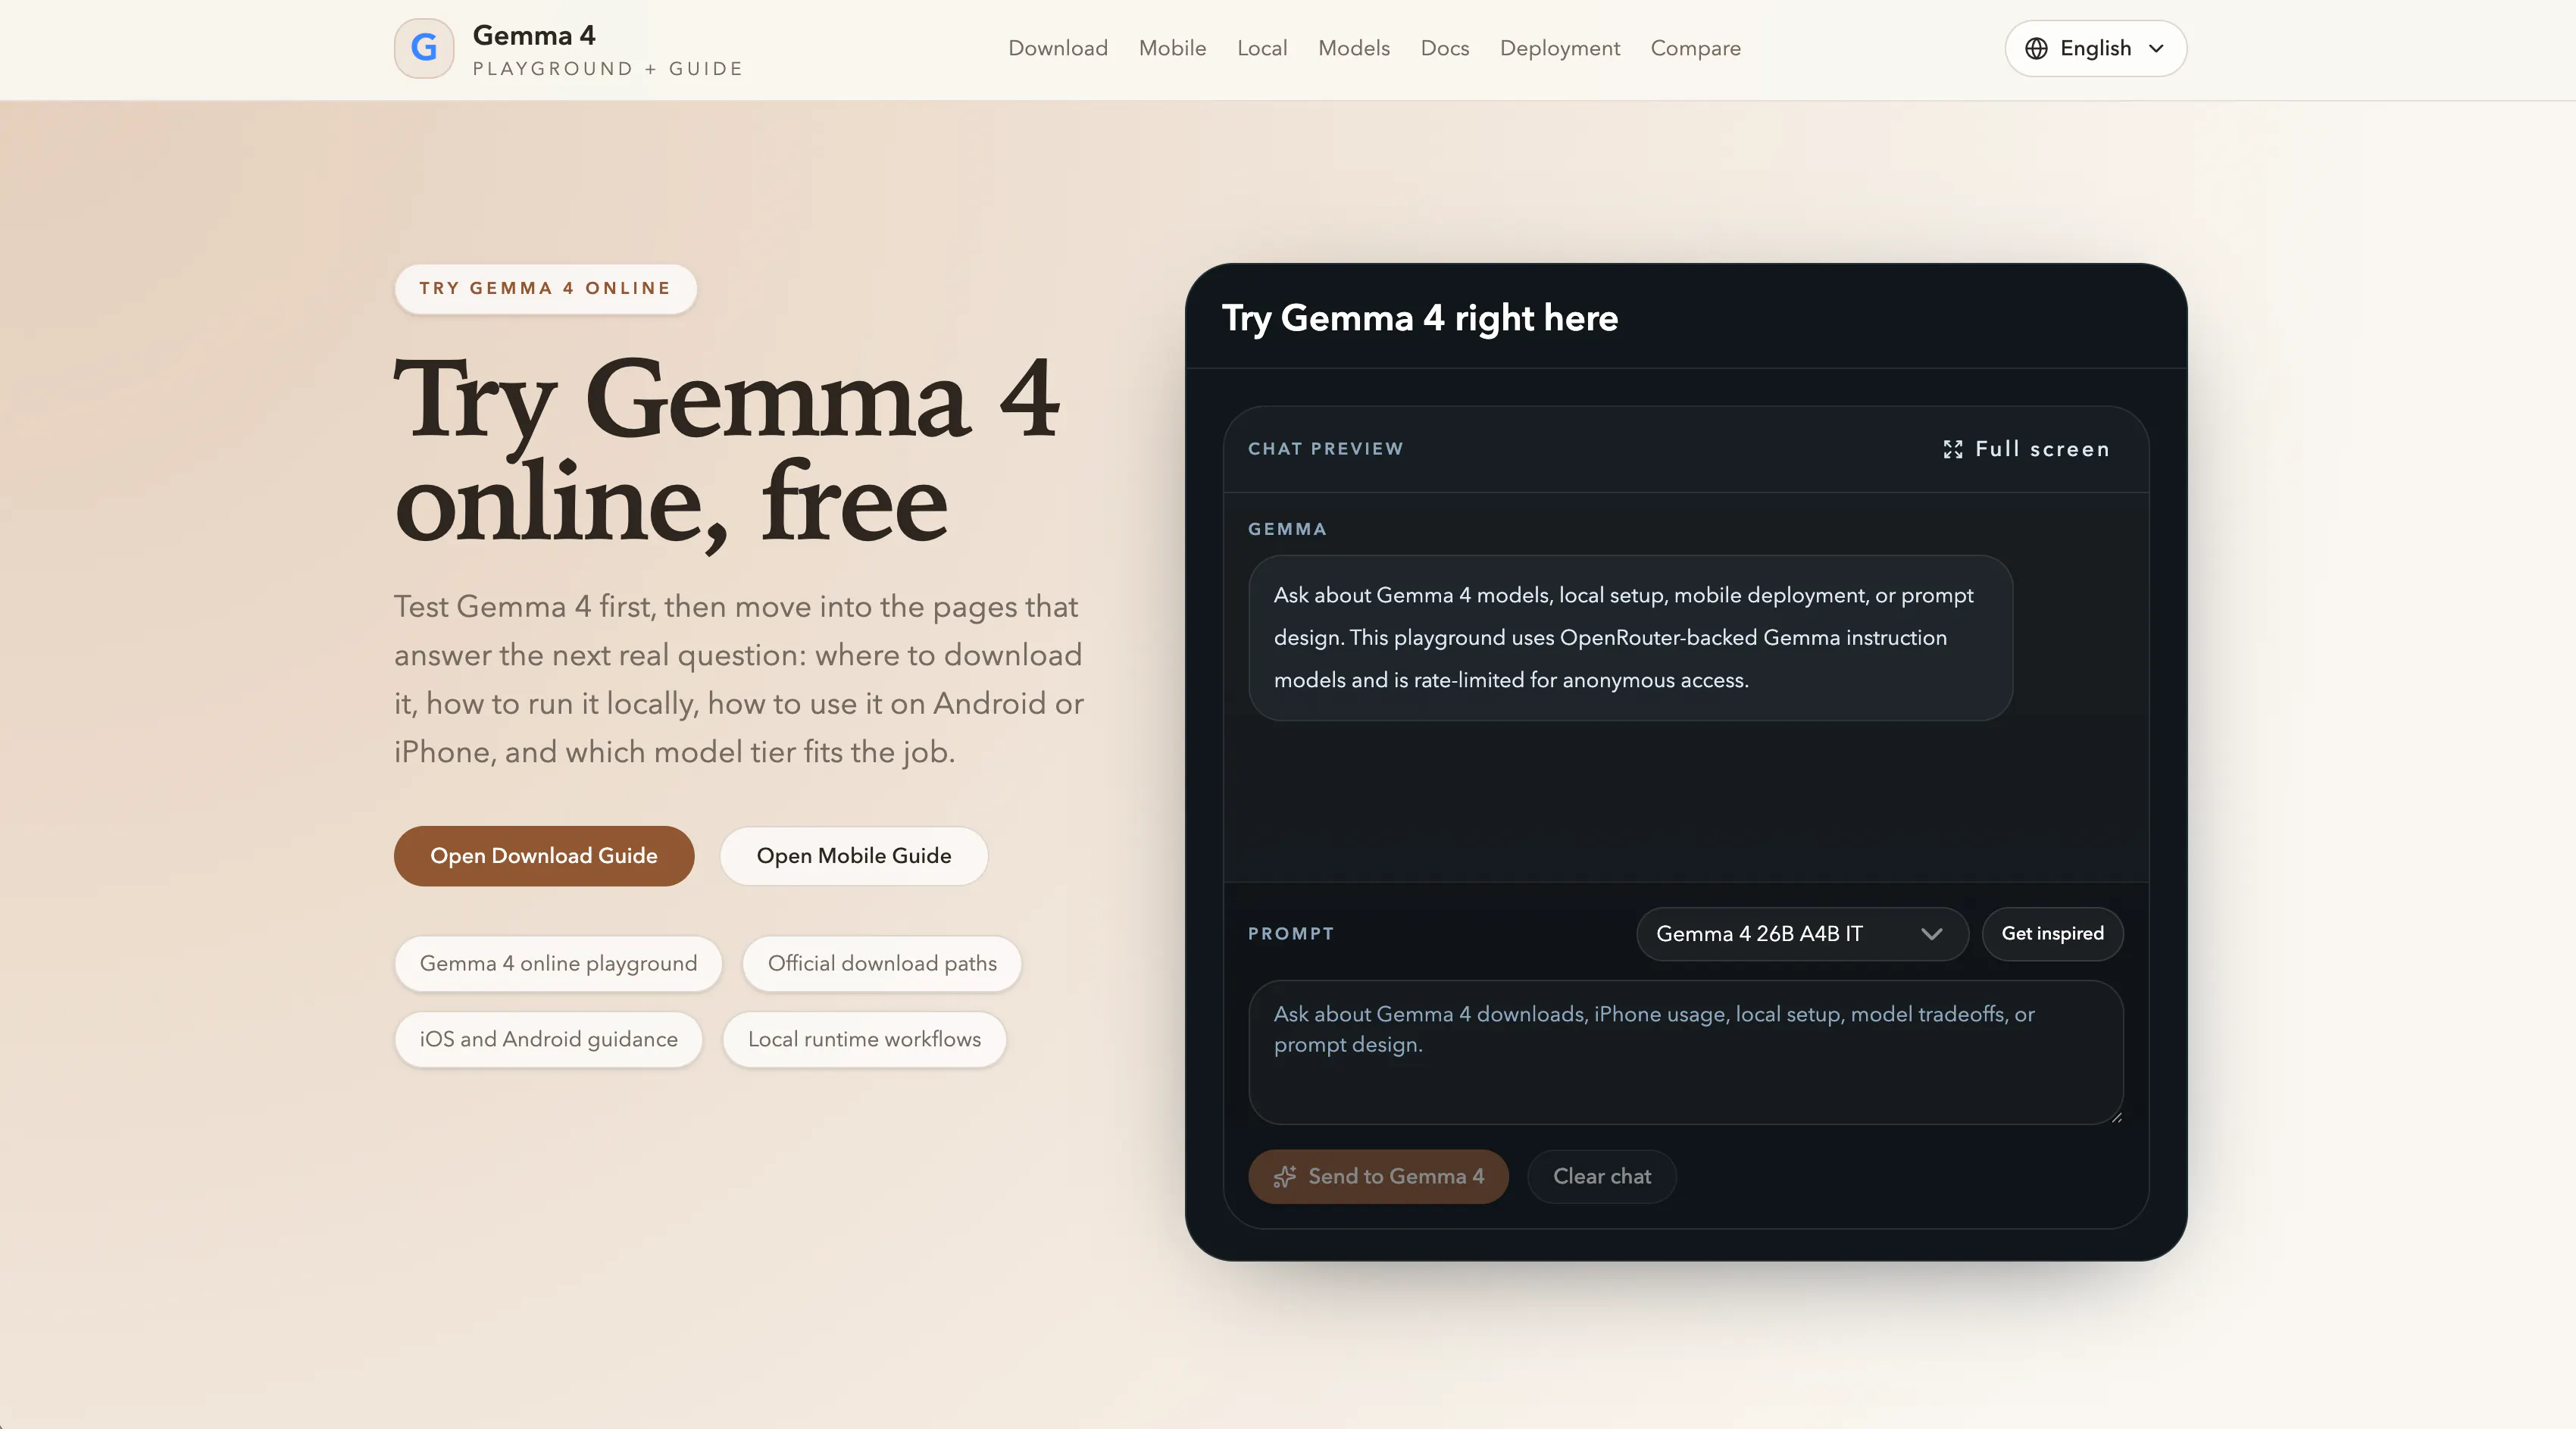
Task: Click the Gemma welcome message bubble
Action: pos(1630,638)
